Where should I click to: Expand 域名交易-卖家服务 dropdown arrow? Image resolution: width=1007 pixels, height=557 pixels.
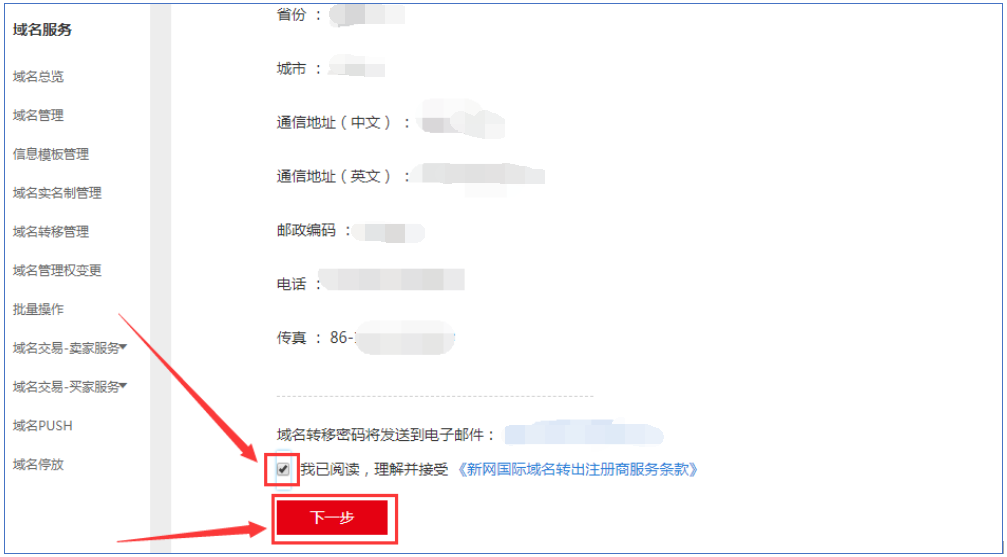(x=123, y=348)
